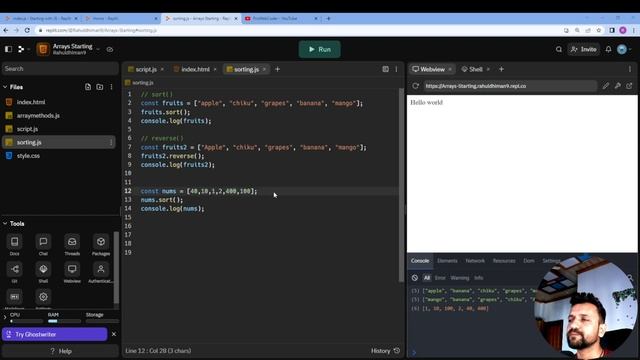Open Files panel three-dot menu
The width and height of the screenshot is (640, 360).
(x=111, y=87)
